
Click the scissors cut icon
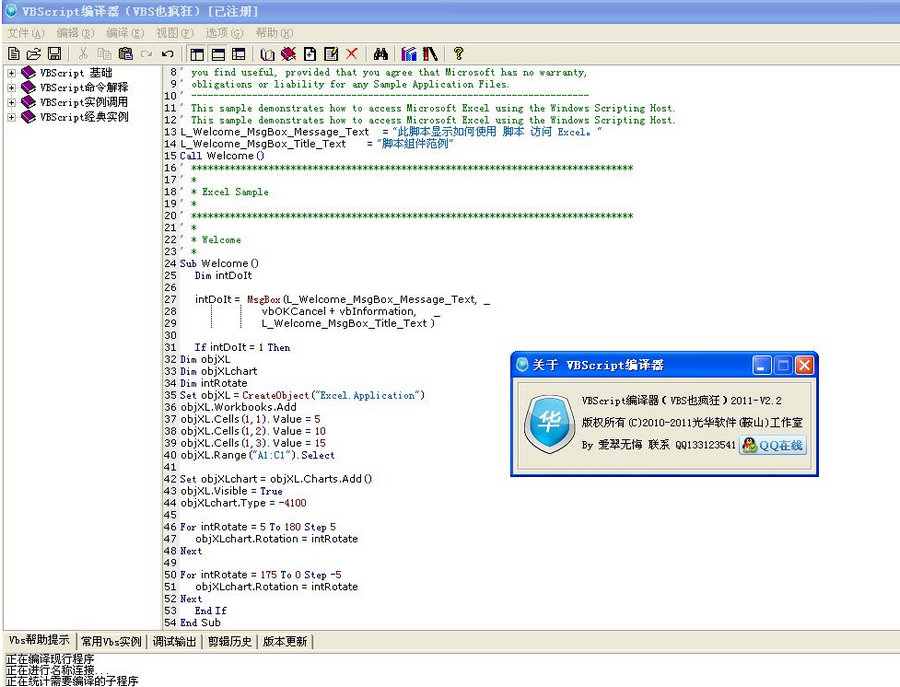coord(83,54)
